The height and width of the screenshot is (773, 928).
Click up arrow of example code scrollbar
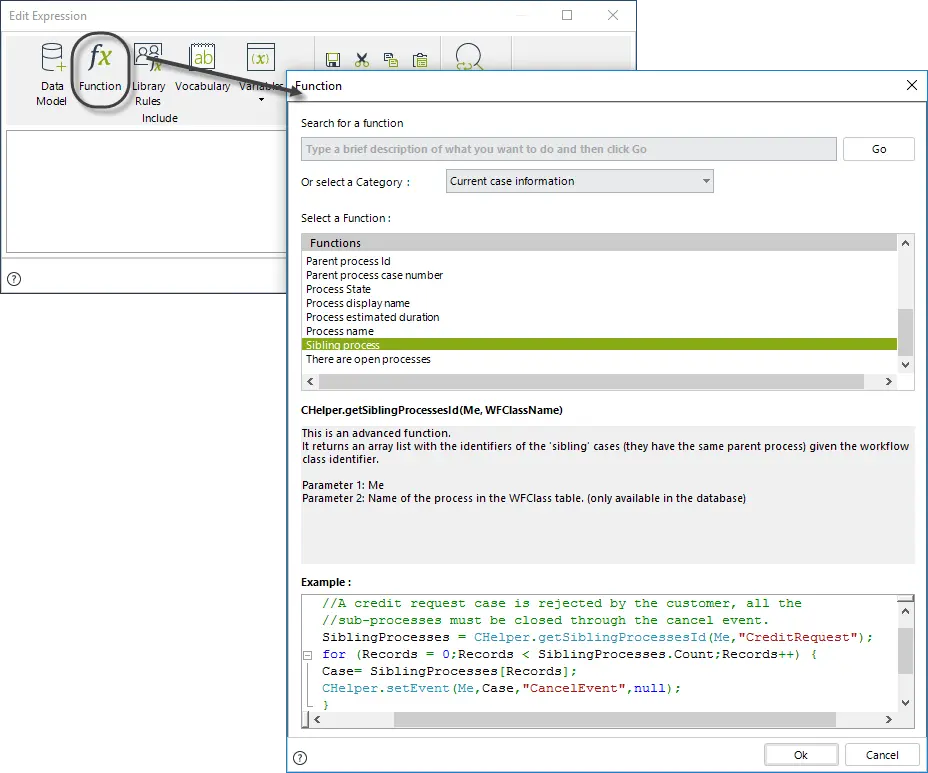(x=905, y=611)
